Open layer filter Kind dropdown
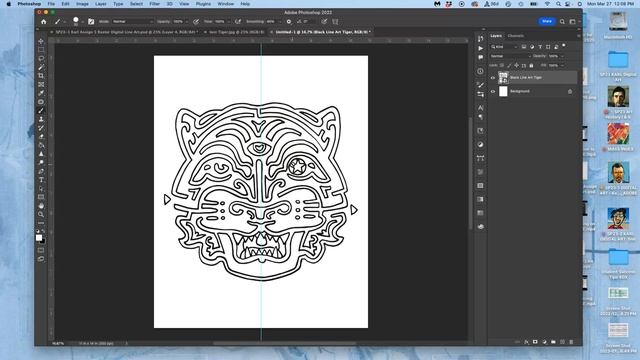The image size is (640, 360). pos(504,47)
